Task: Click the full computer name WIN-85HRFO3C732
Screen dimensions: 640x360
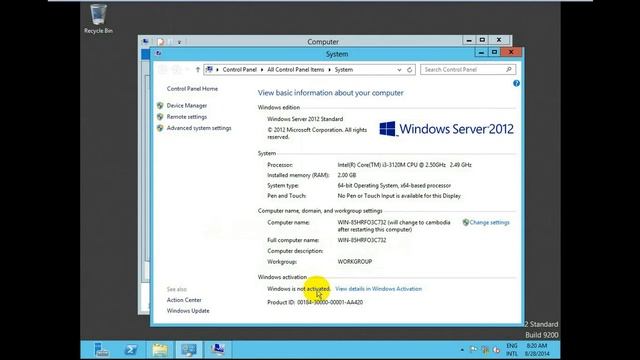Action: [362, 240]
